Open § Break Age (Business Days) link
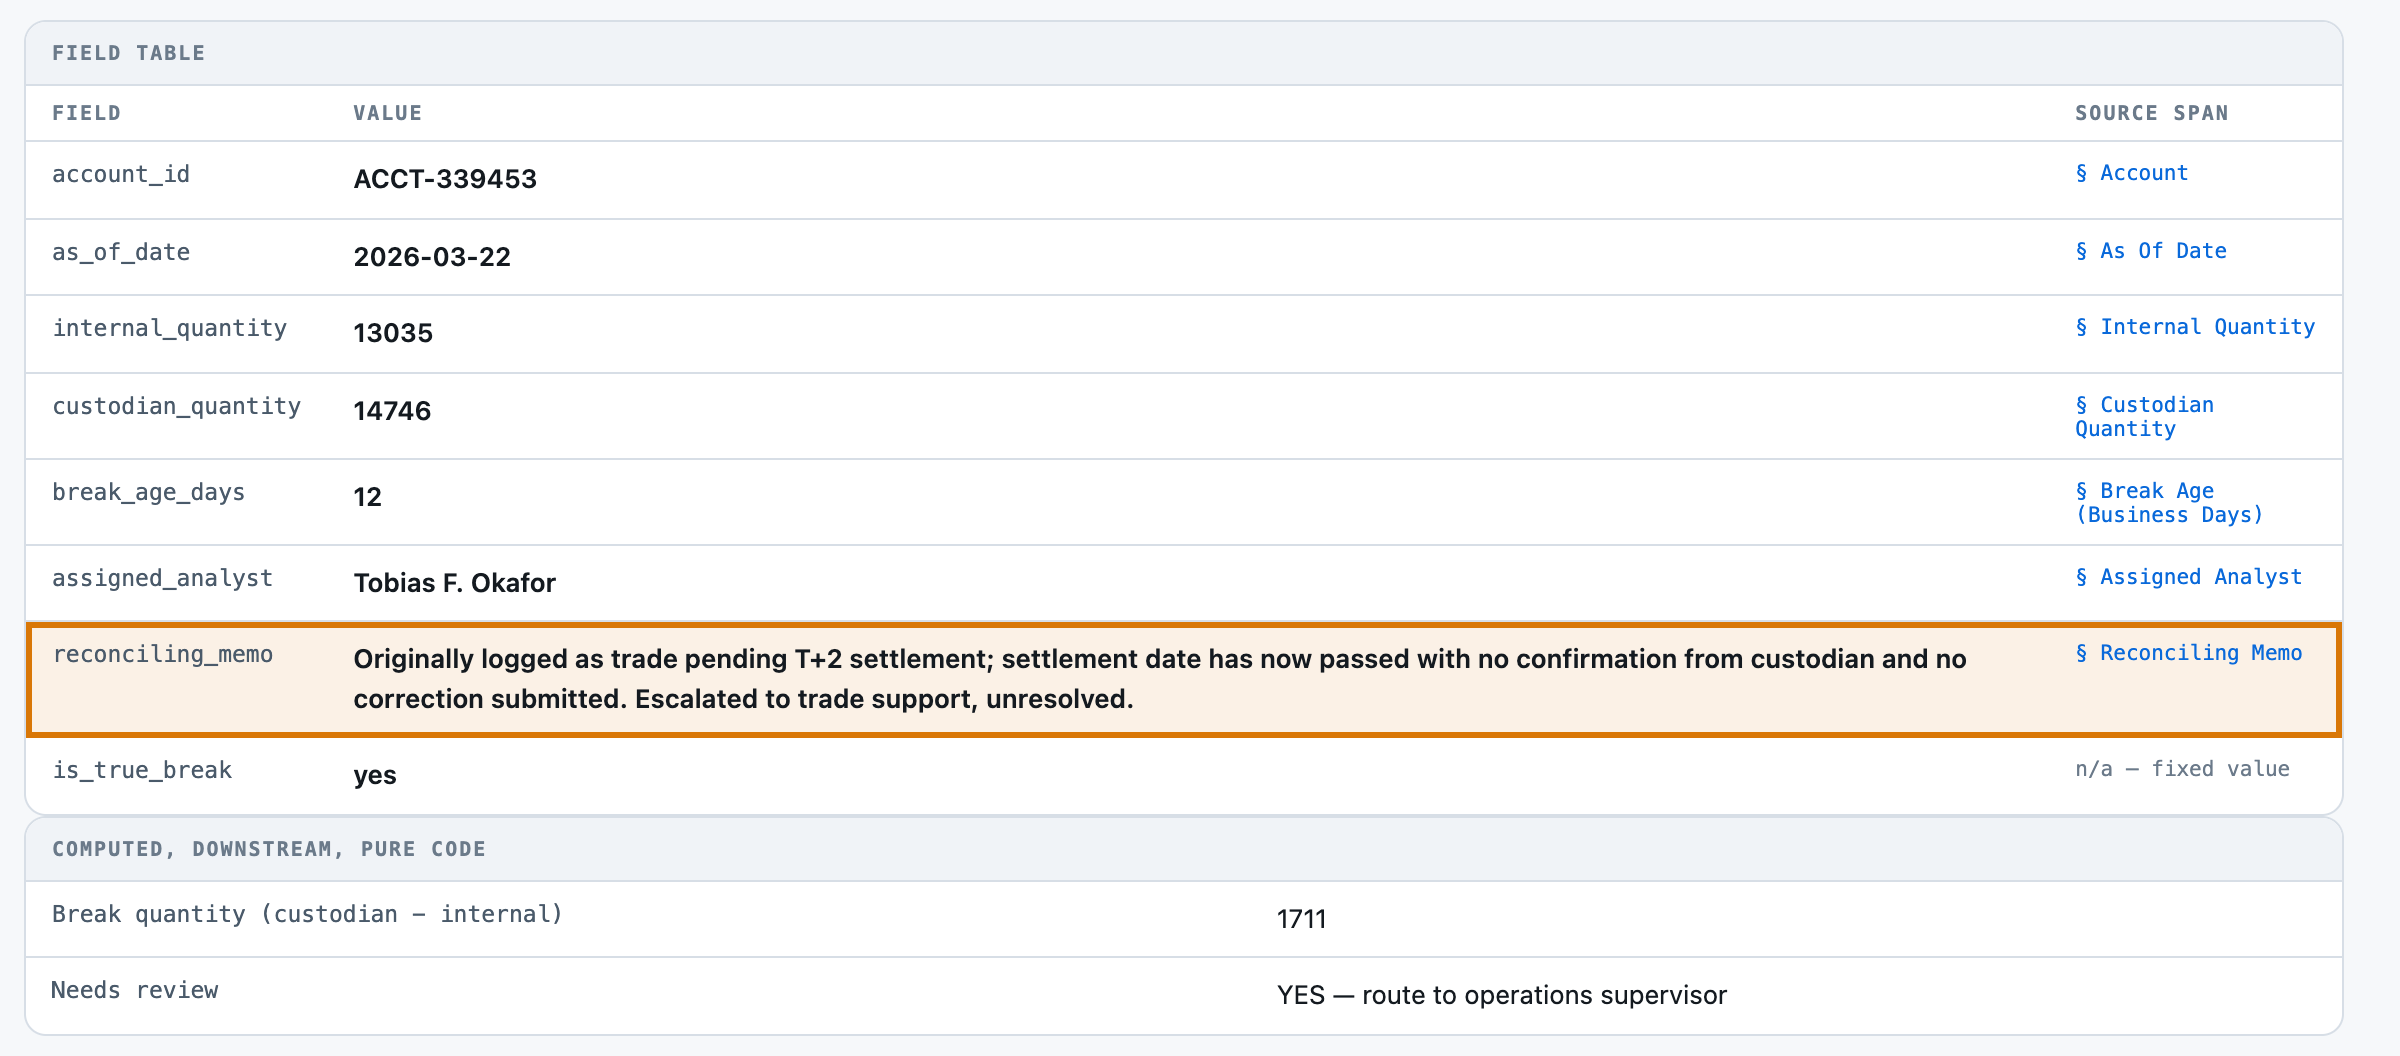This screenshot has height=1056, width=2400. (x=2169, y=503)
